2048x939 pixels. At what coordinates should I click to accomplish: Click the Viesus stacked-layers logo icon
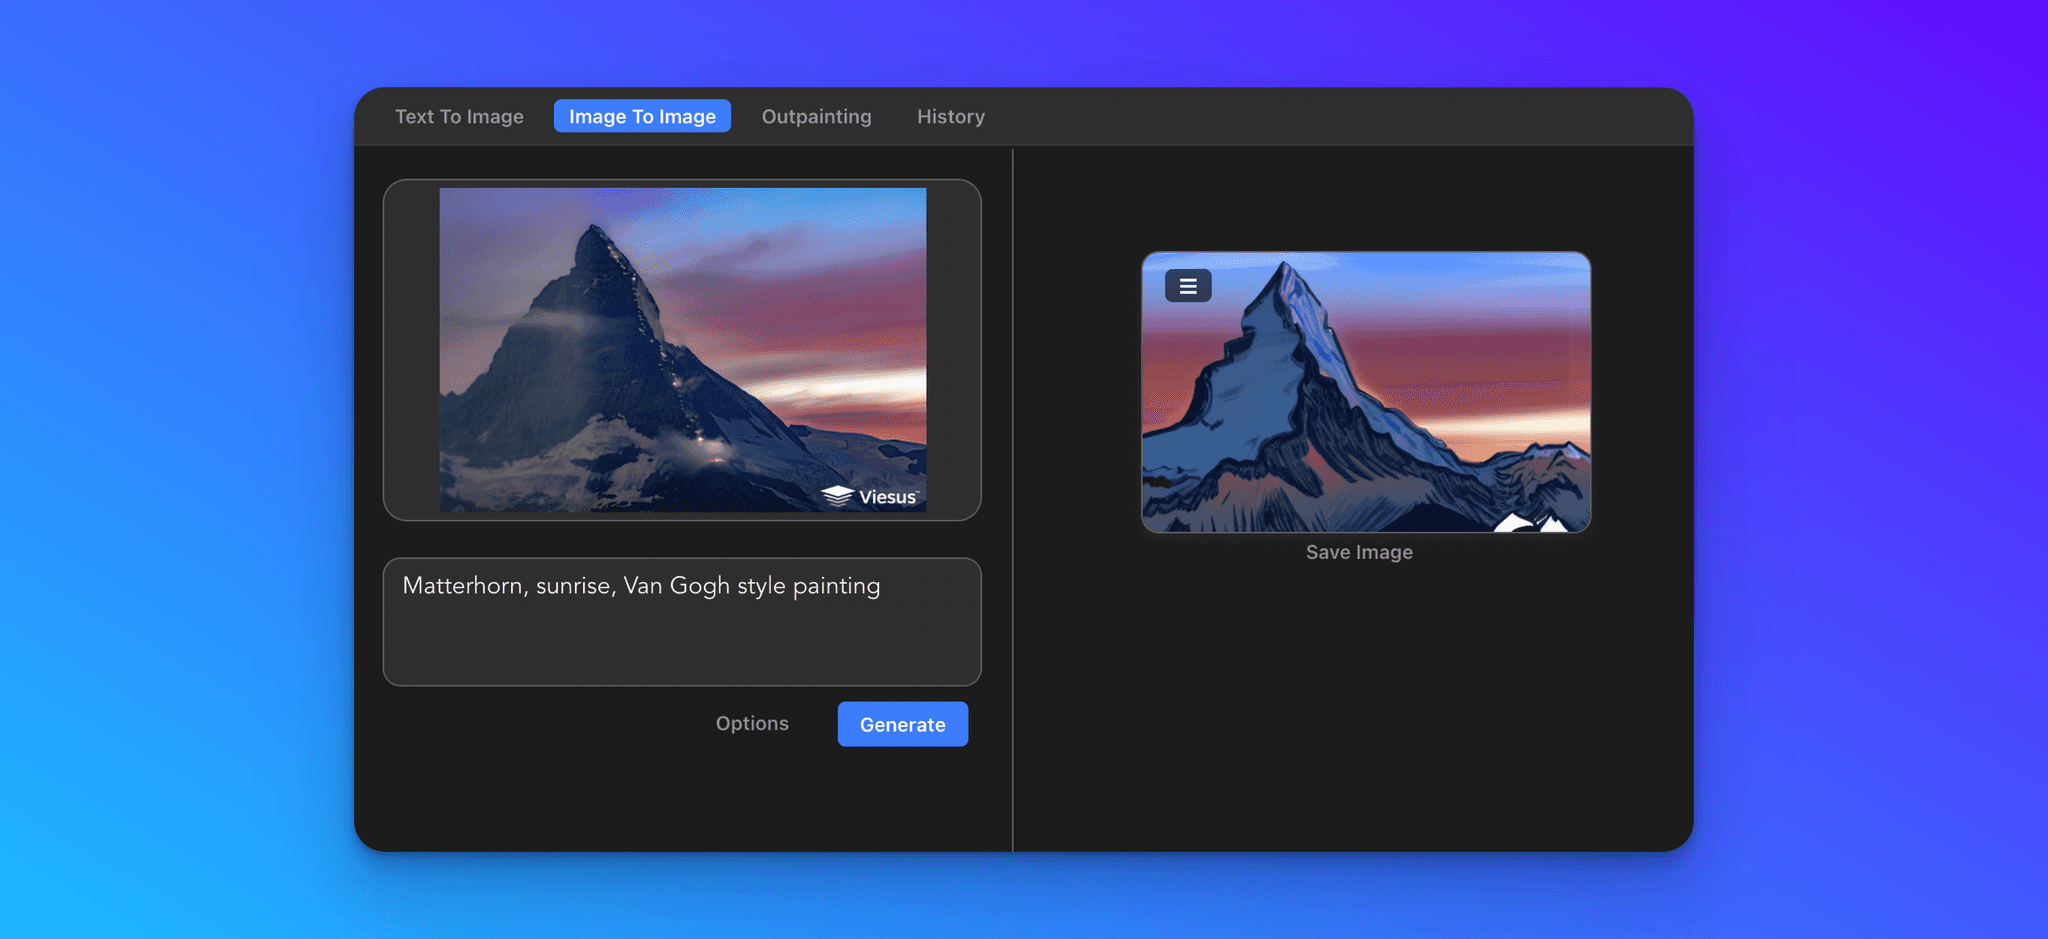(837, 496)
